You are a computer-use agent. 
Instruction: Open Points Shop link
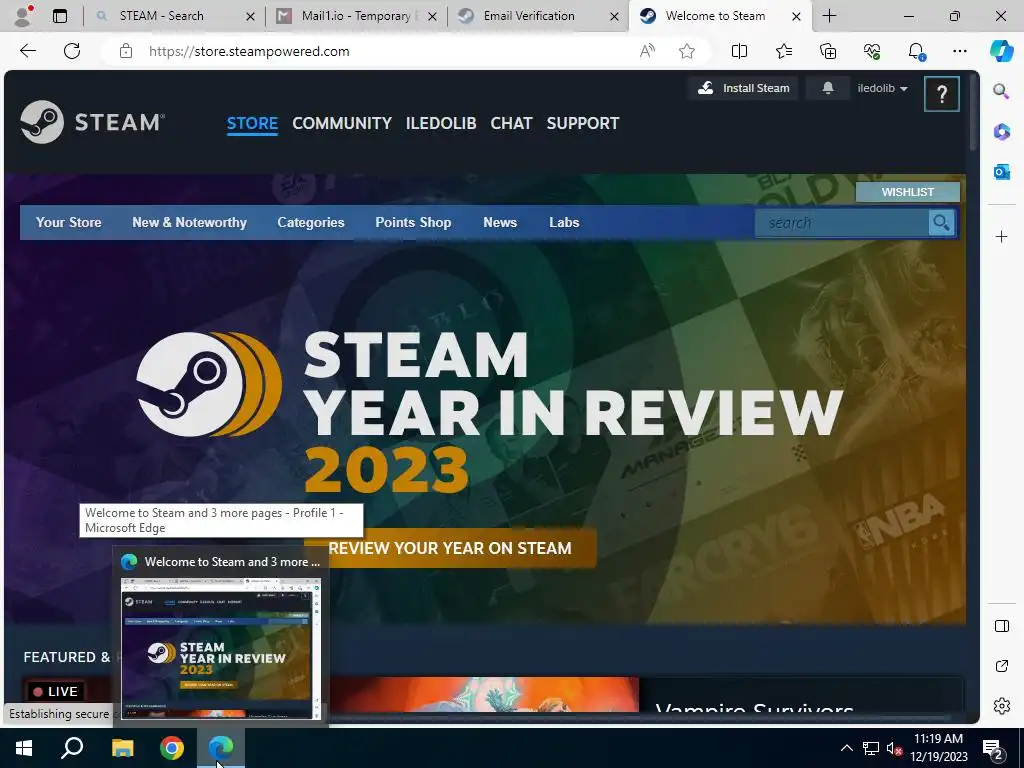(413, 223)
